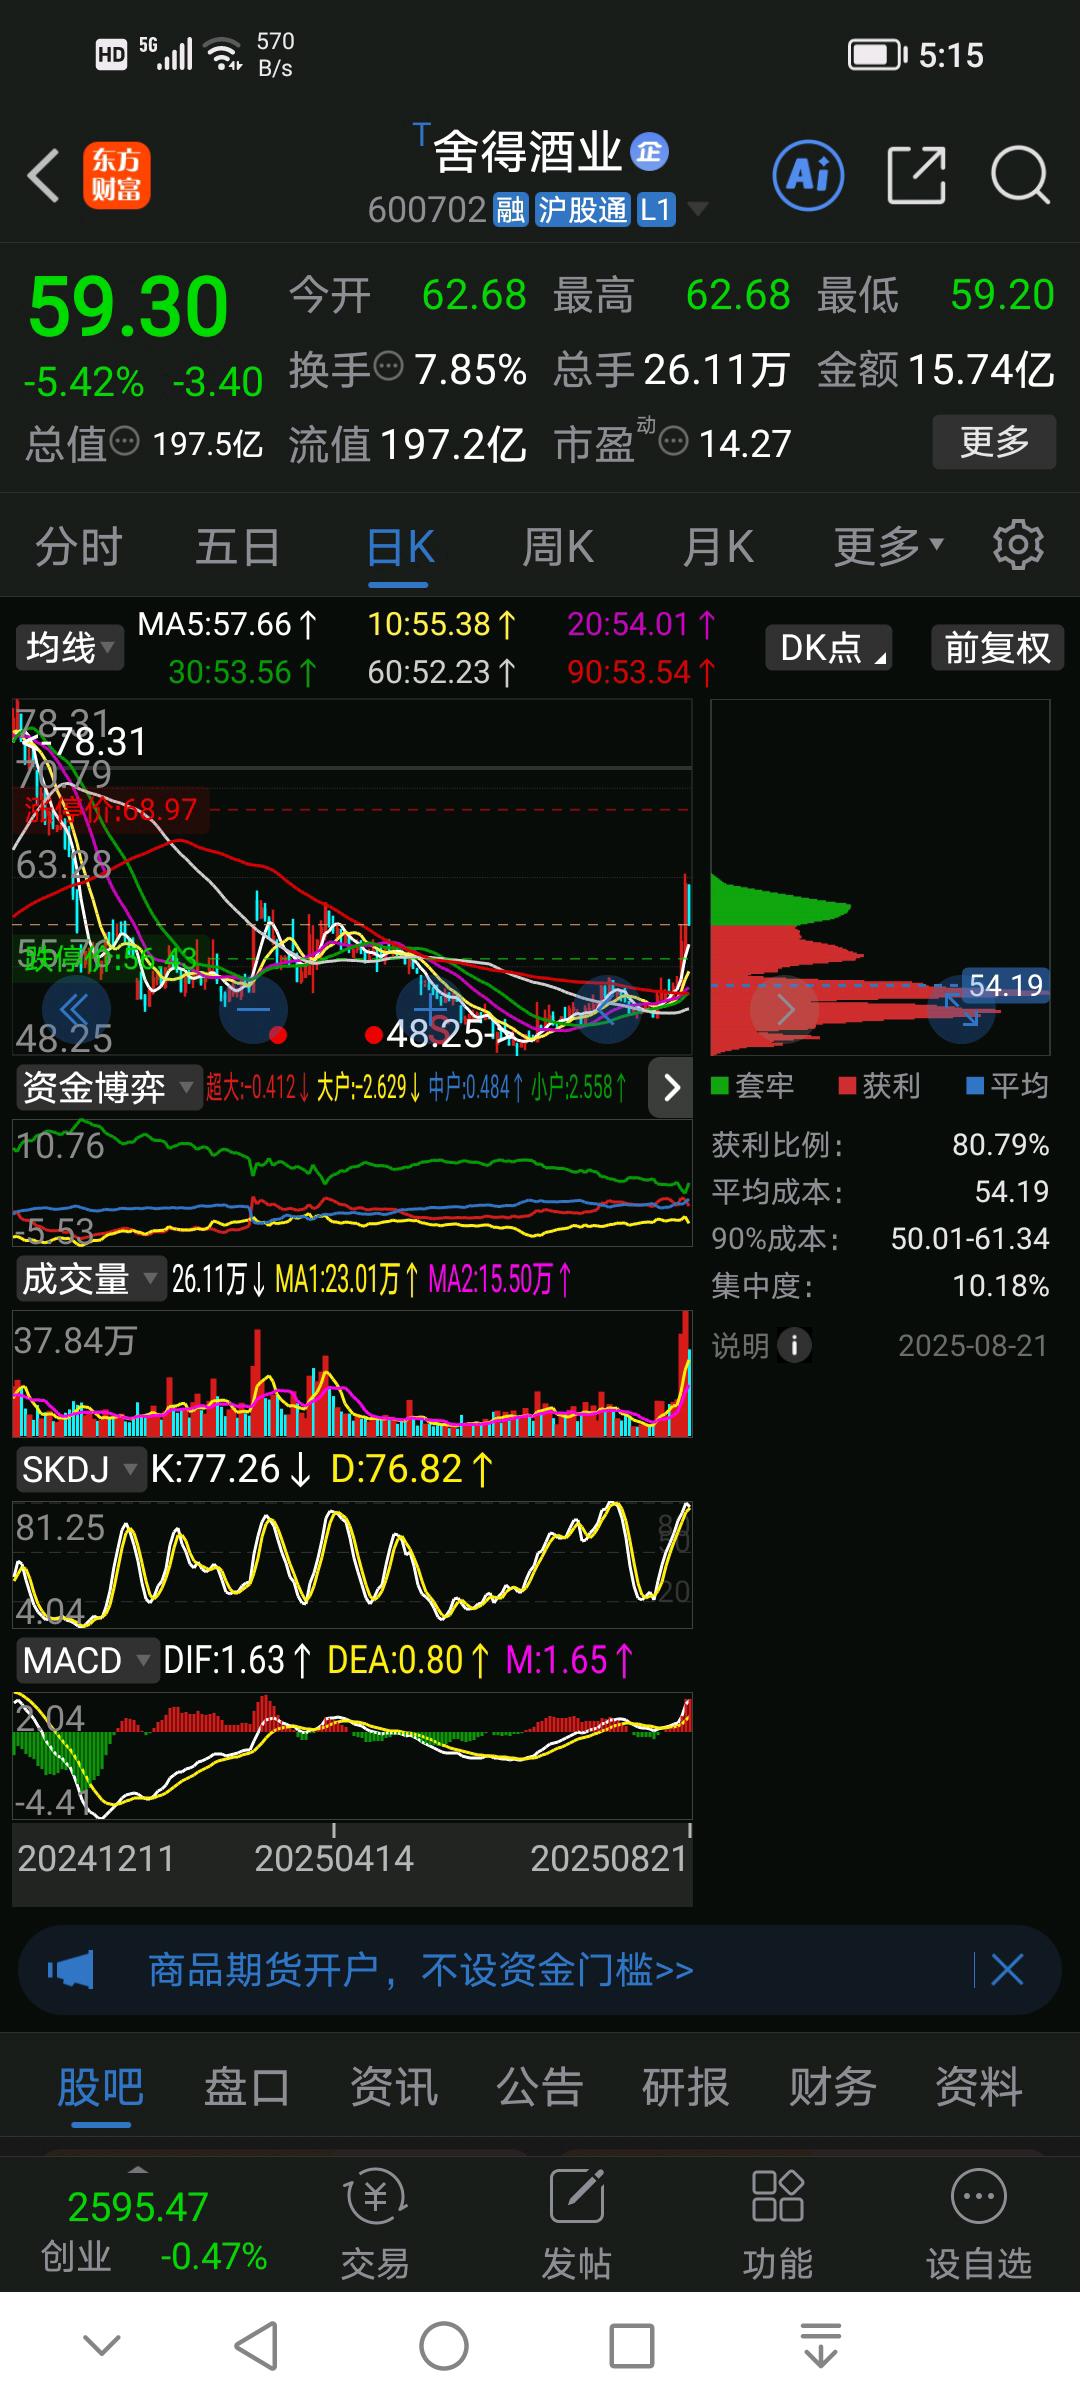Tap Android recent apps square
Image resolution: width=1080 pixels, height=2400 pixels.
click(632, 2345)
